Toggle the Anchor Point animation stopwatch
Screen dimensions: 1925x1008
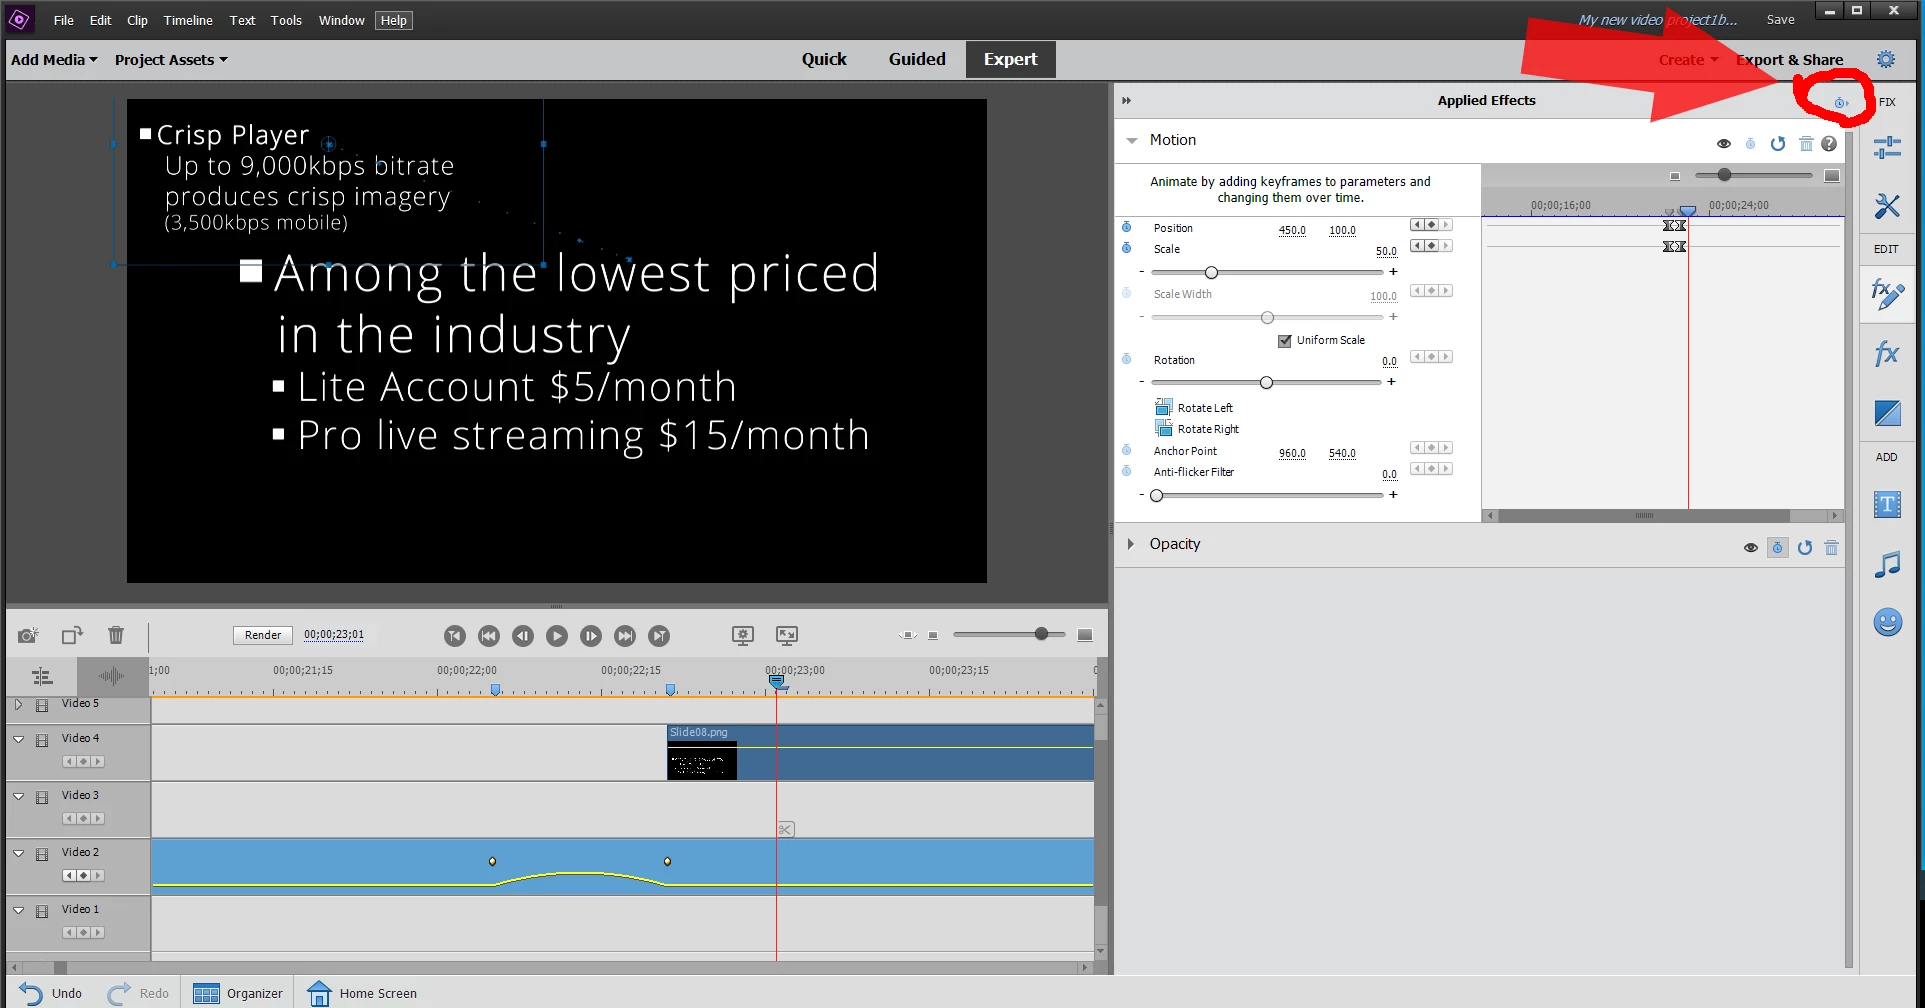pos(1127,450)
